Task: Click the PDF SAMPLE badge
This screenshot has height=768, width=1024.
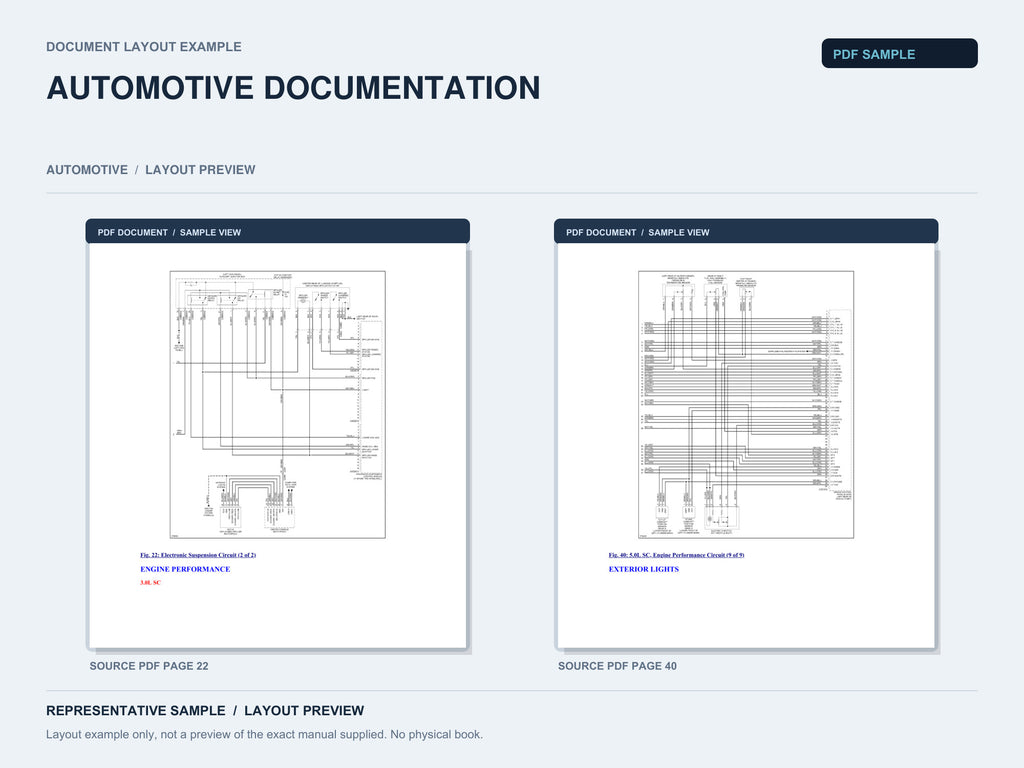Action: (x=899, y=54)
